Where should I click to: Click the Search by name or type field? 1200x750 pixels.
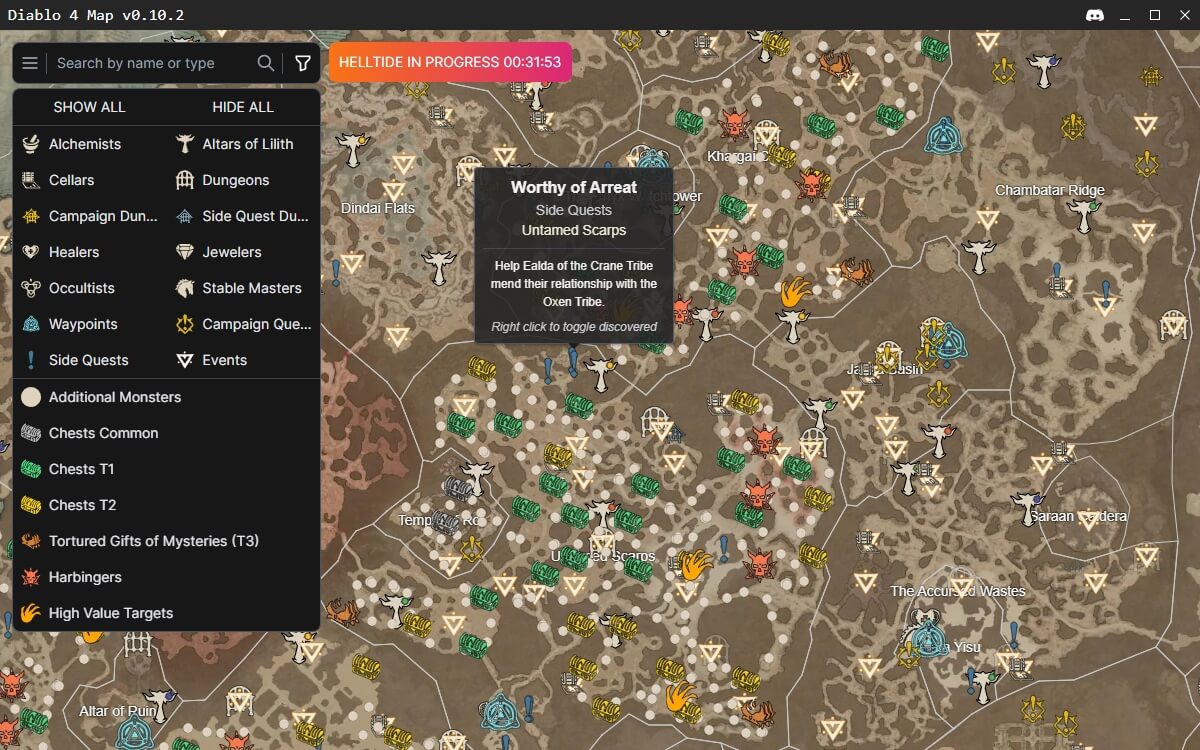pos(150,63)
